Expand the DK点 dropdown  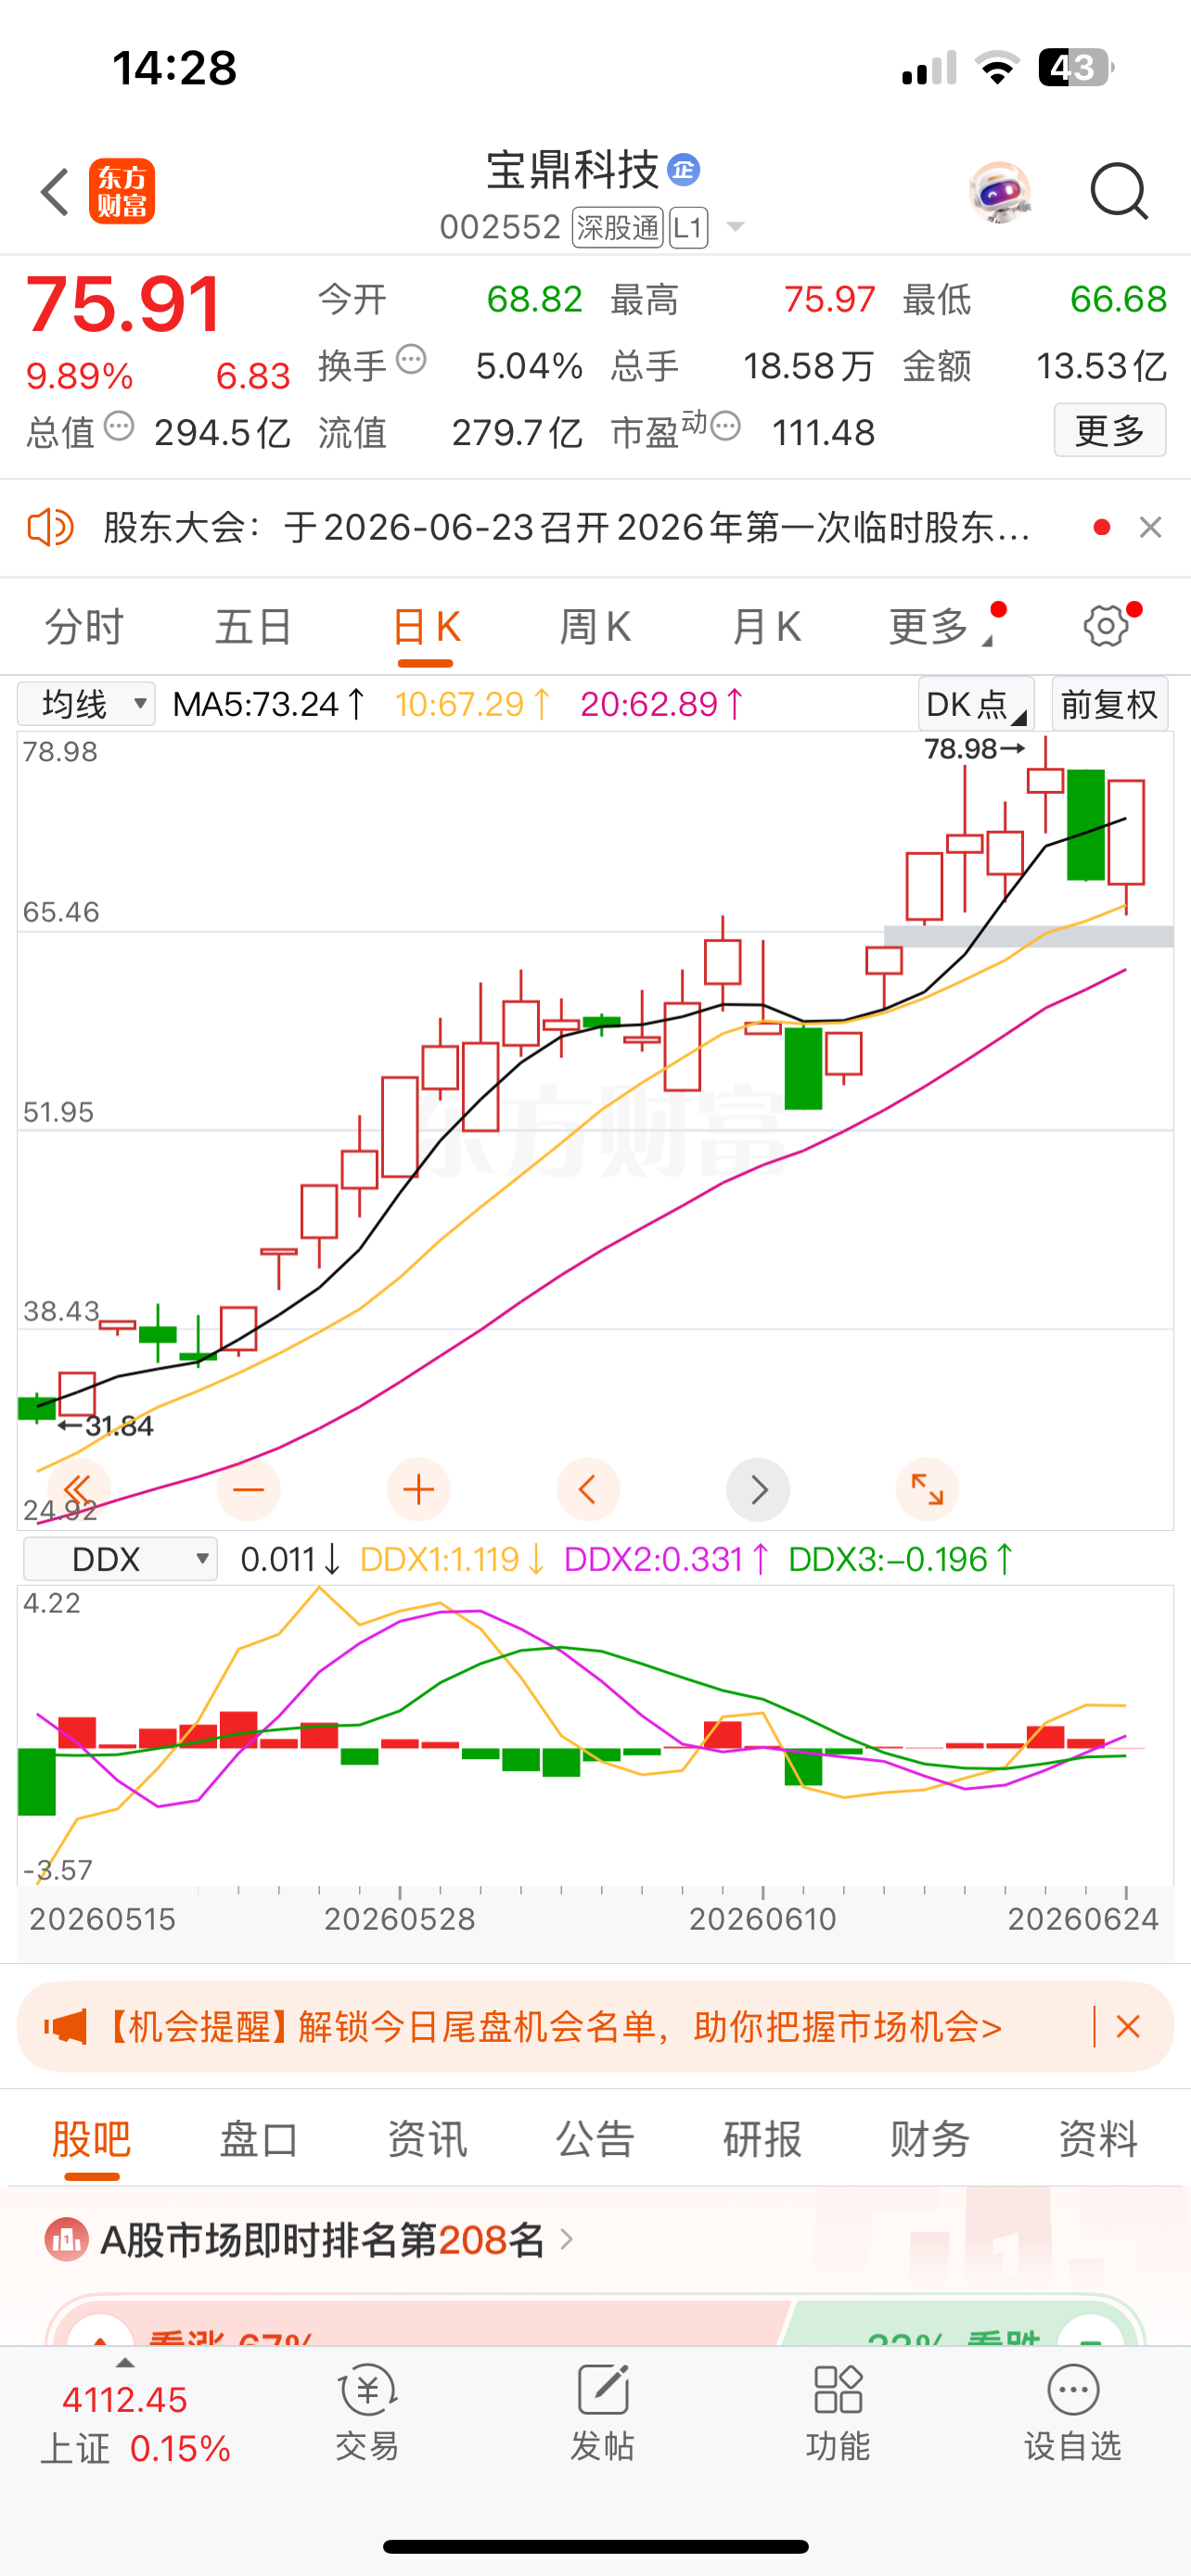click(x=975, y=704)
